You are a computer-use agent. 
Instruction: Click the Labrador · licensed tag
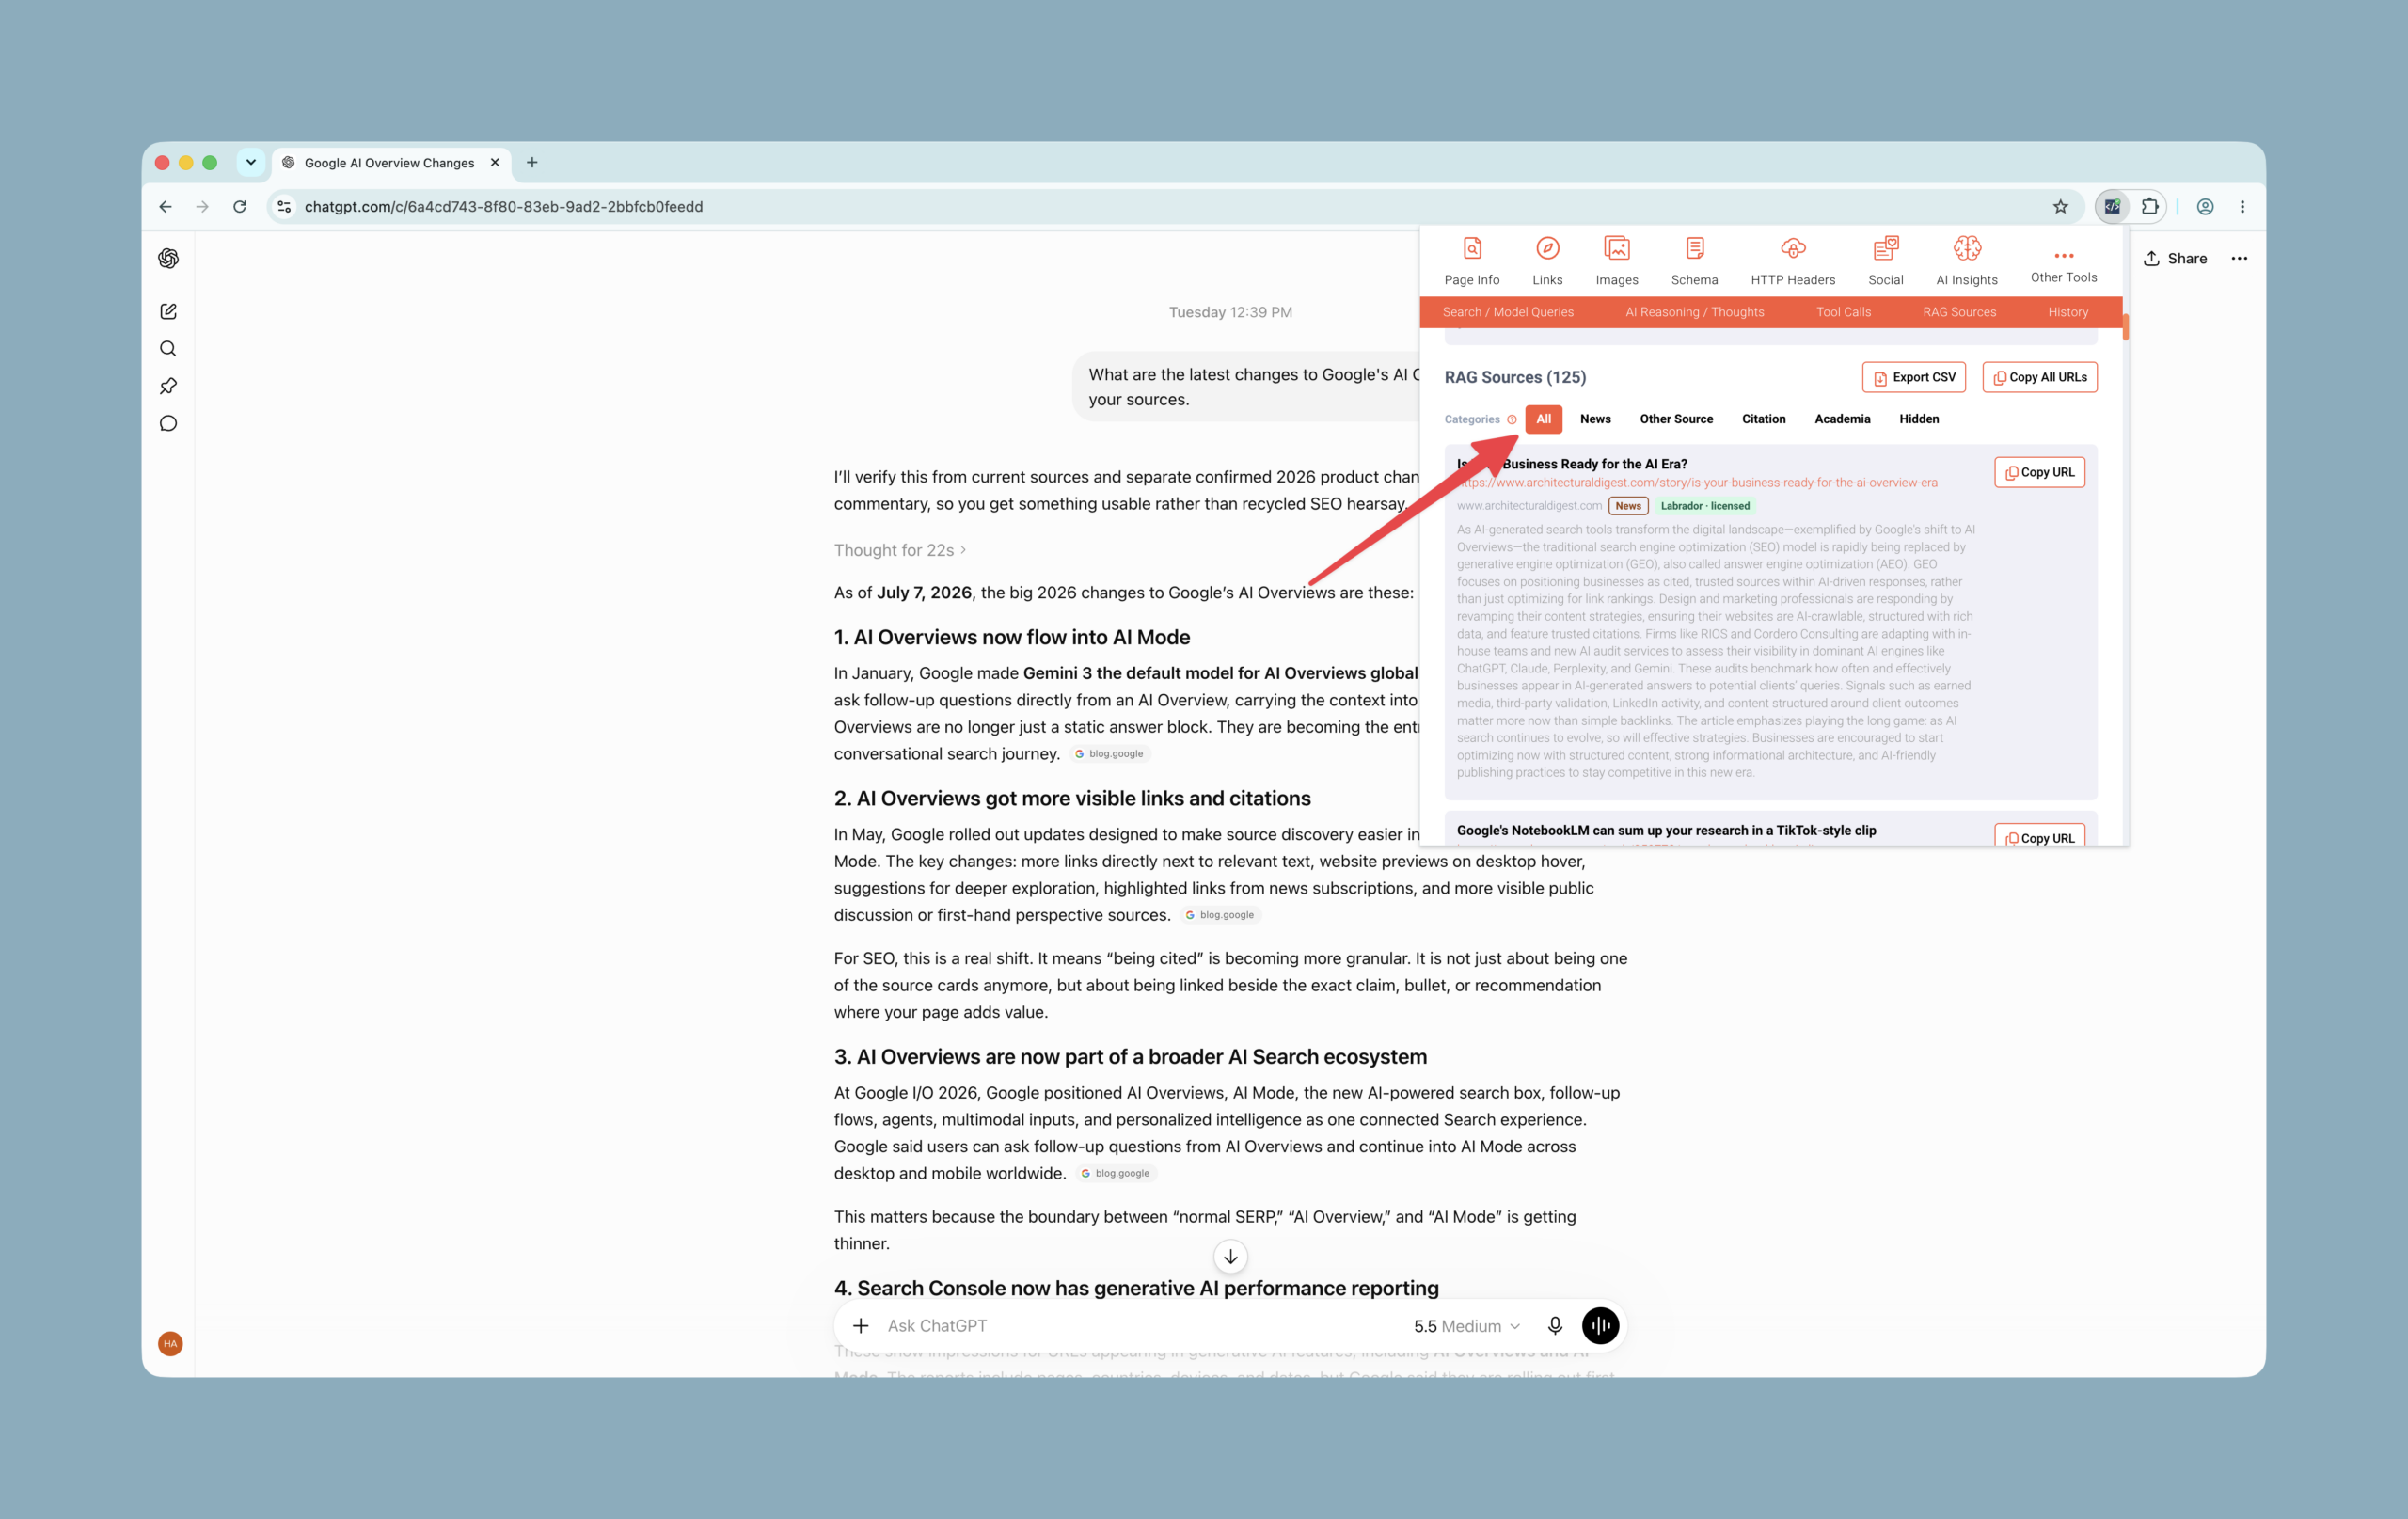pyautogui.click(x=1705, y=506)
